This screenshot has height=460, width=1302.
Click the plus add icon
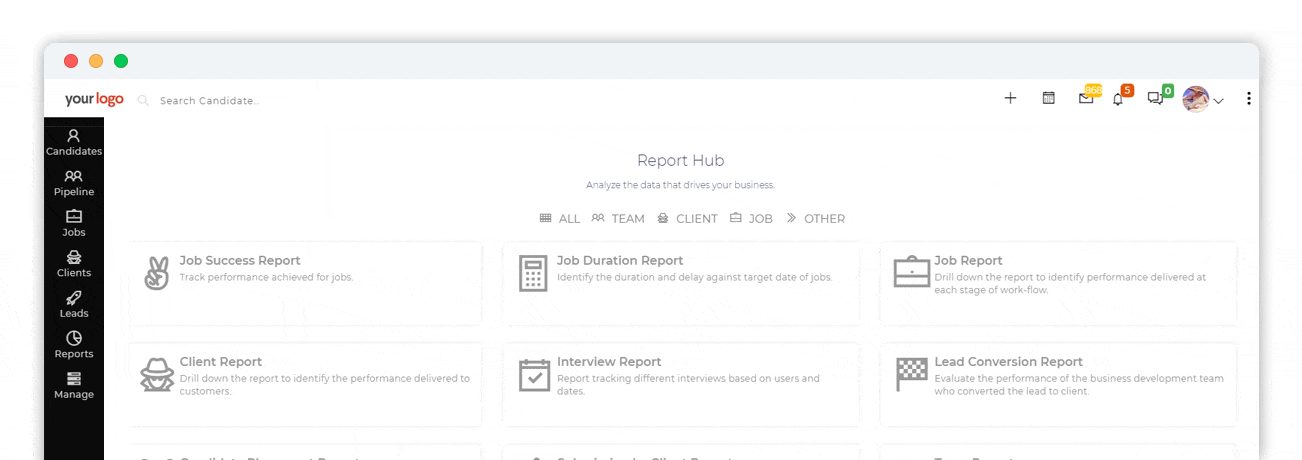[1010, 98]
